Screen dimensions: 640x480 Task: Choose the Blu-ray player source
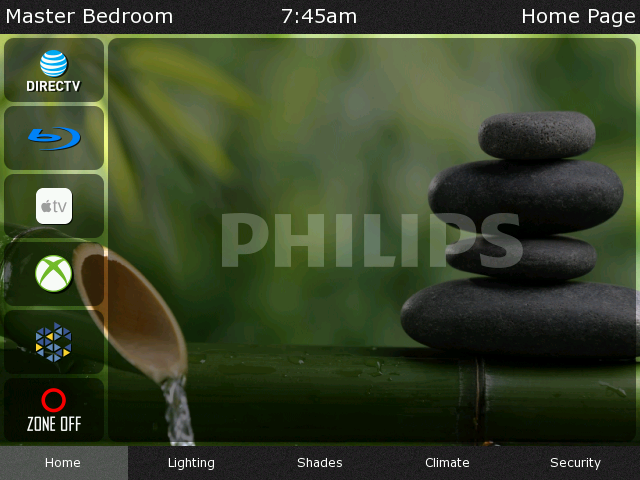pyautogui.click(x=54, y=138)
